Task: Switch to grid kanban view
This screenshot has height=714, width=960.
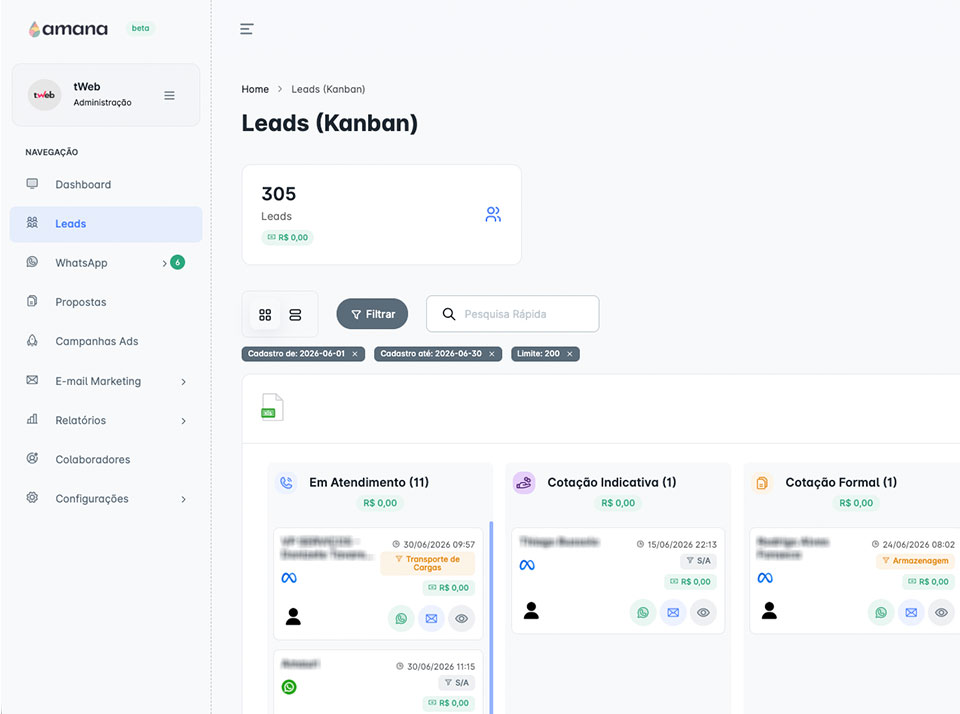Action: point(265,315)
